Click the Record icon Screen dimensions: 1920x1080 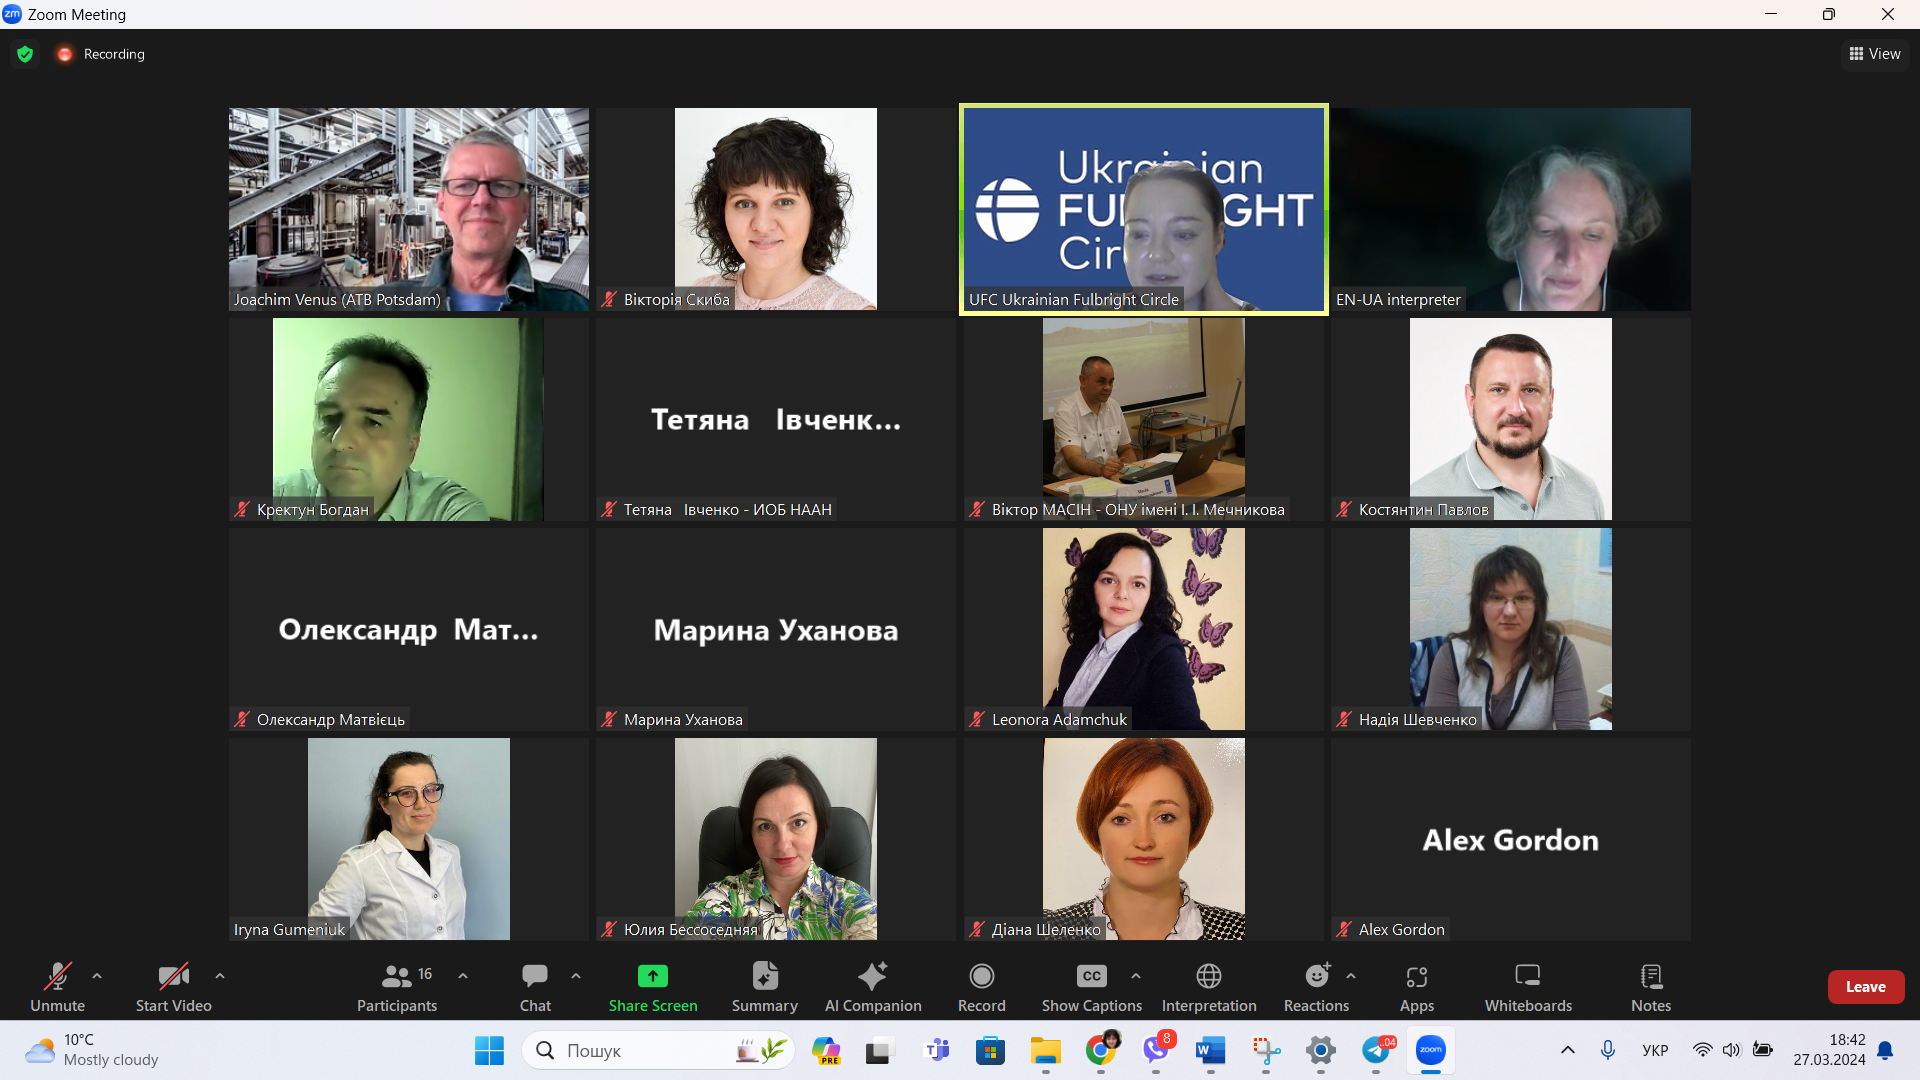pos(981,976)
